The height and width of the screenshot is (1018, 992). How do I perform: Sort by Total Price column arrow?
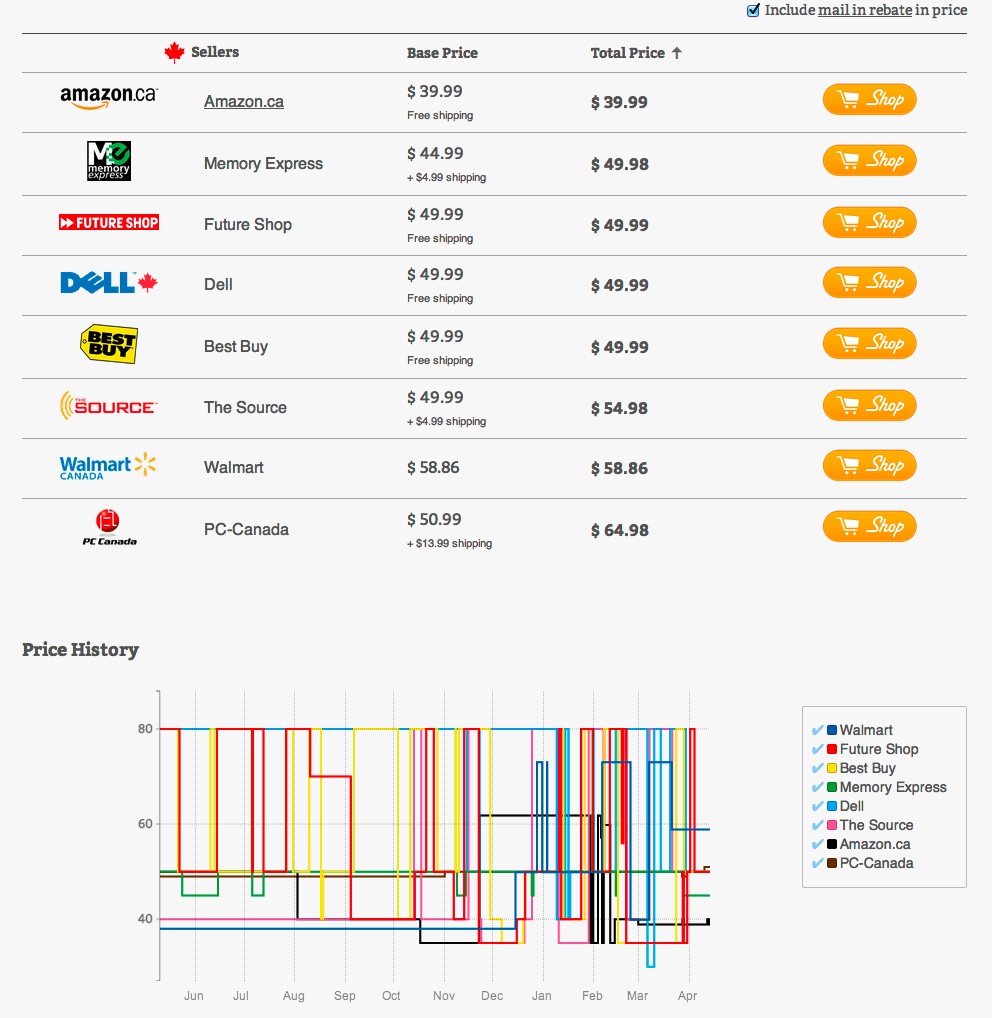[x=677, y=53]
